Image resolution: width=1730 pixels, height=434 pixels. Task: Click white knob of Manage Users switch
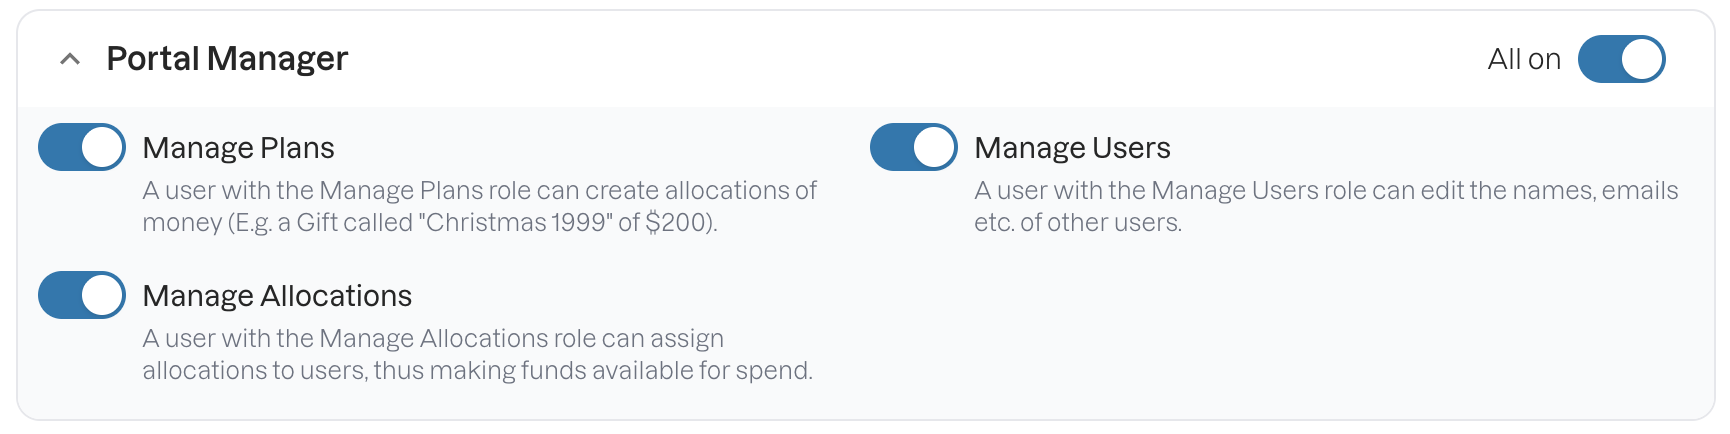934,147
